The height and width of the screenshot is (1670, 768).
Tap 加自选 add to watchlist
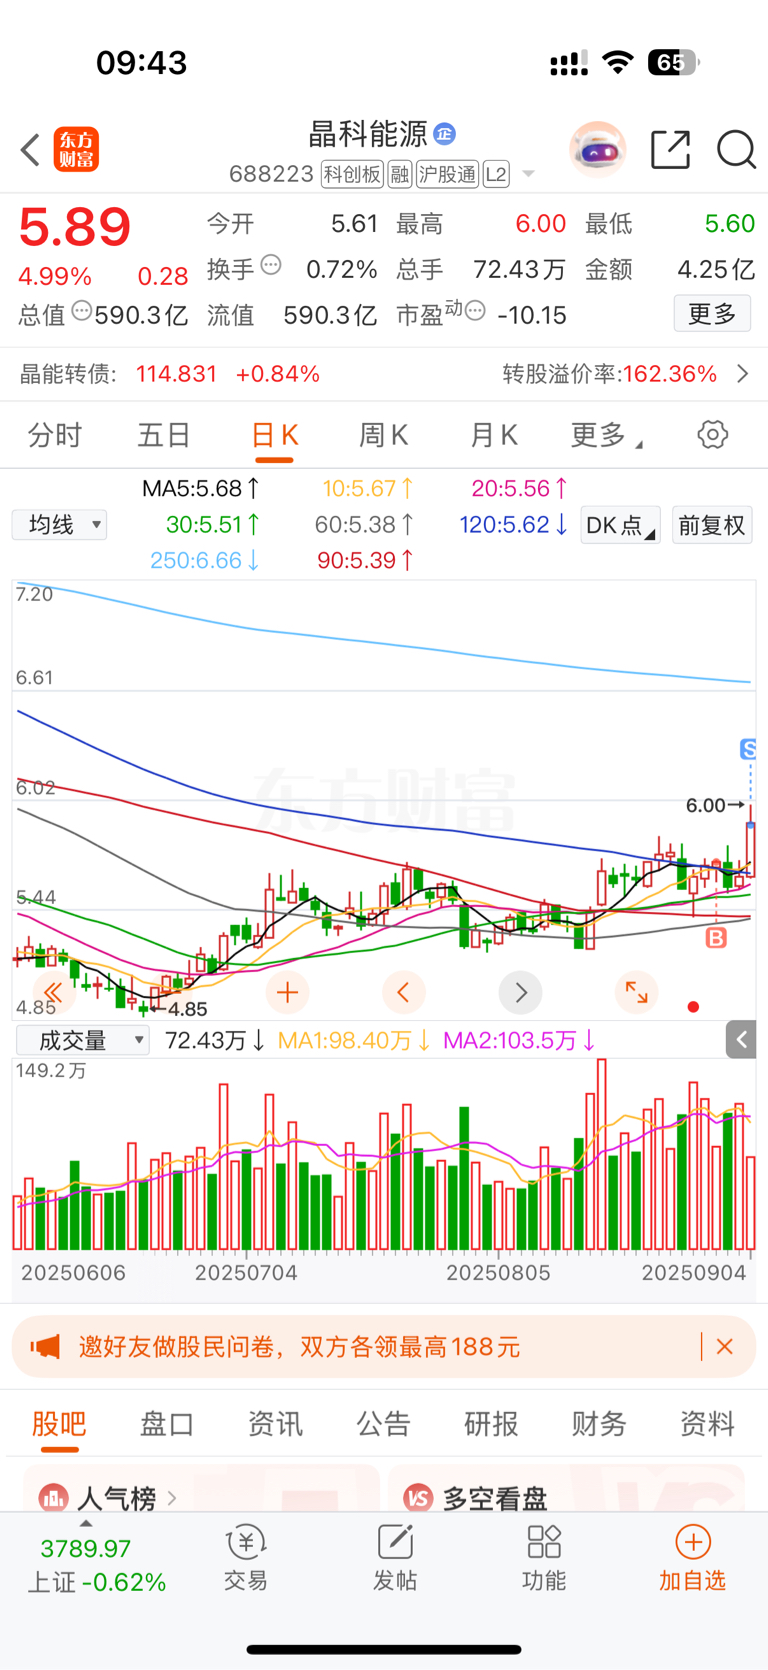[x=692, y=1558]
